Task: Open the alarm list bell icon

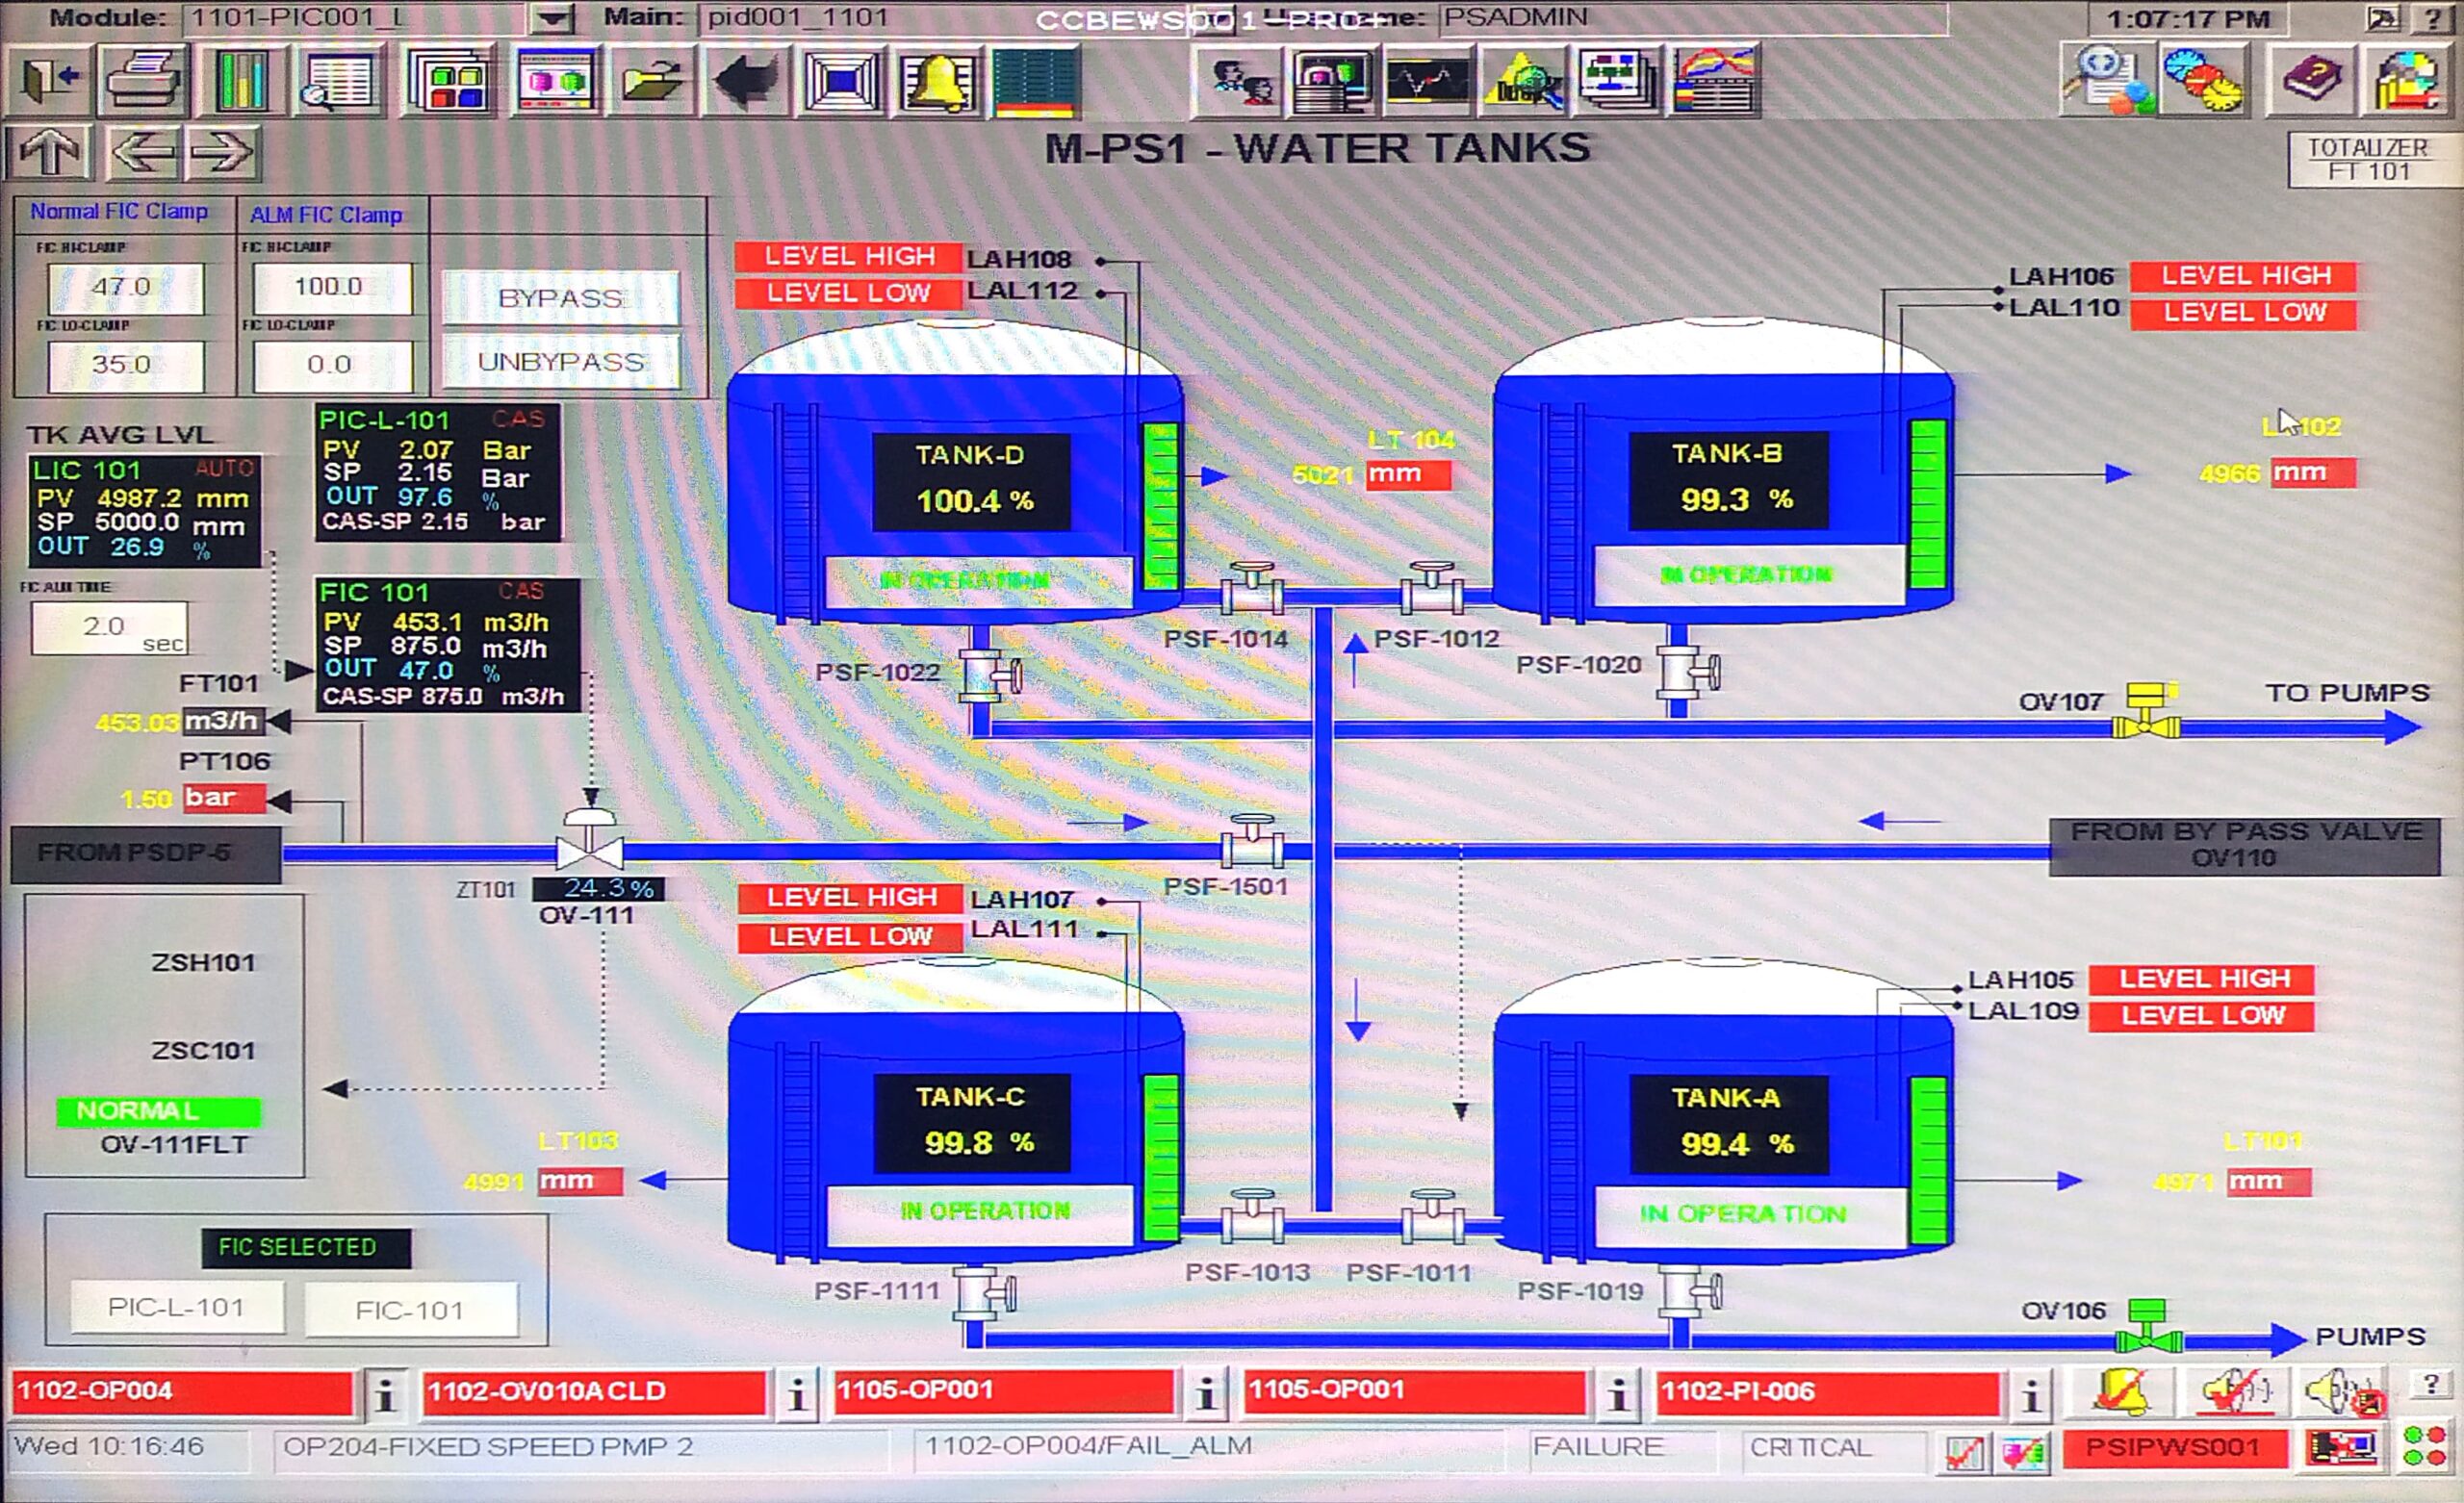Action: (937, 80)
